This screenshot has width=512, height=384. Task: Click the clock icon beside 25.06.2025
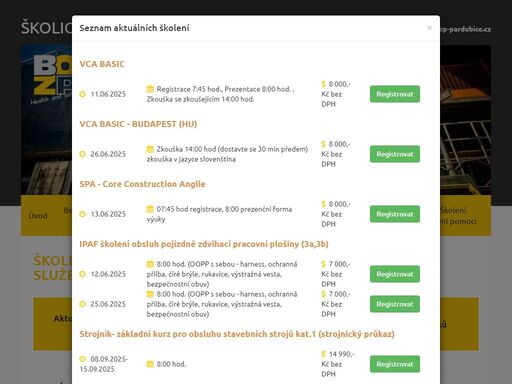click(83, 304)
